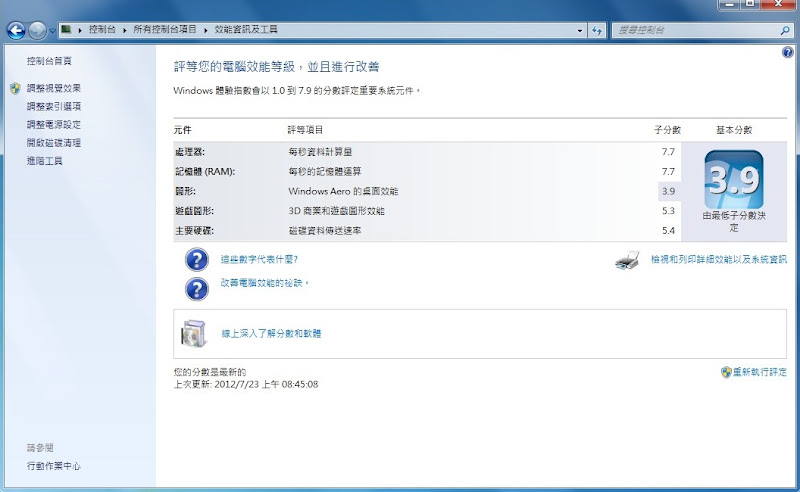The width and height of the screenshot is (800, 492).
Task: Click question icon beside 這些數字代表什麼
Action: (196, 260)
